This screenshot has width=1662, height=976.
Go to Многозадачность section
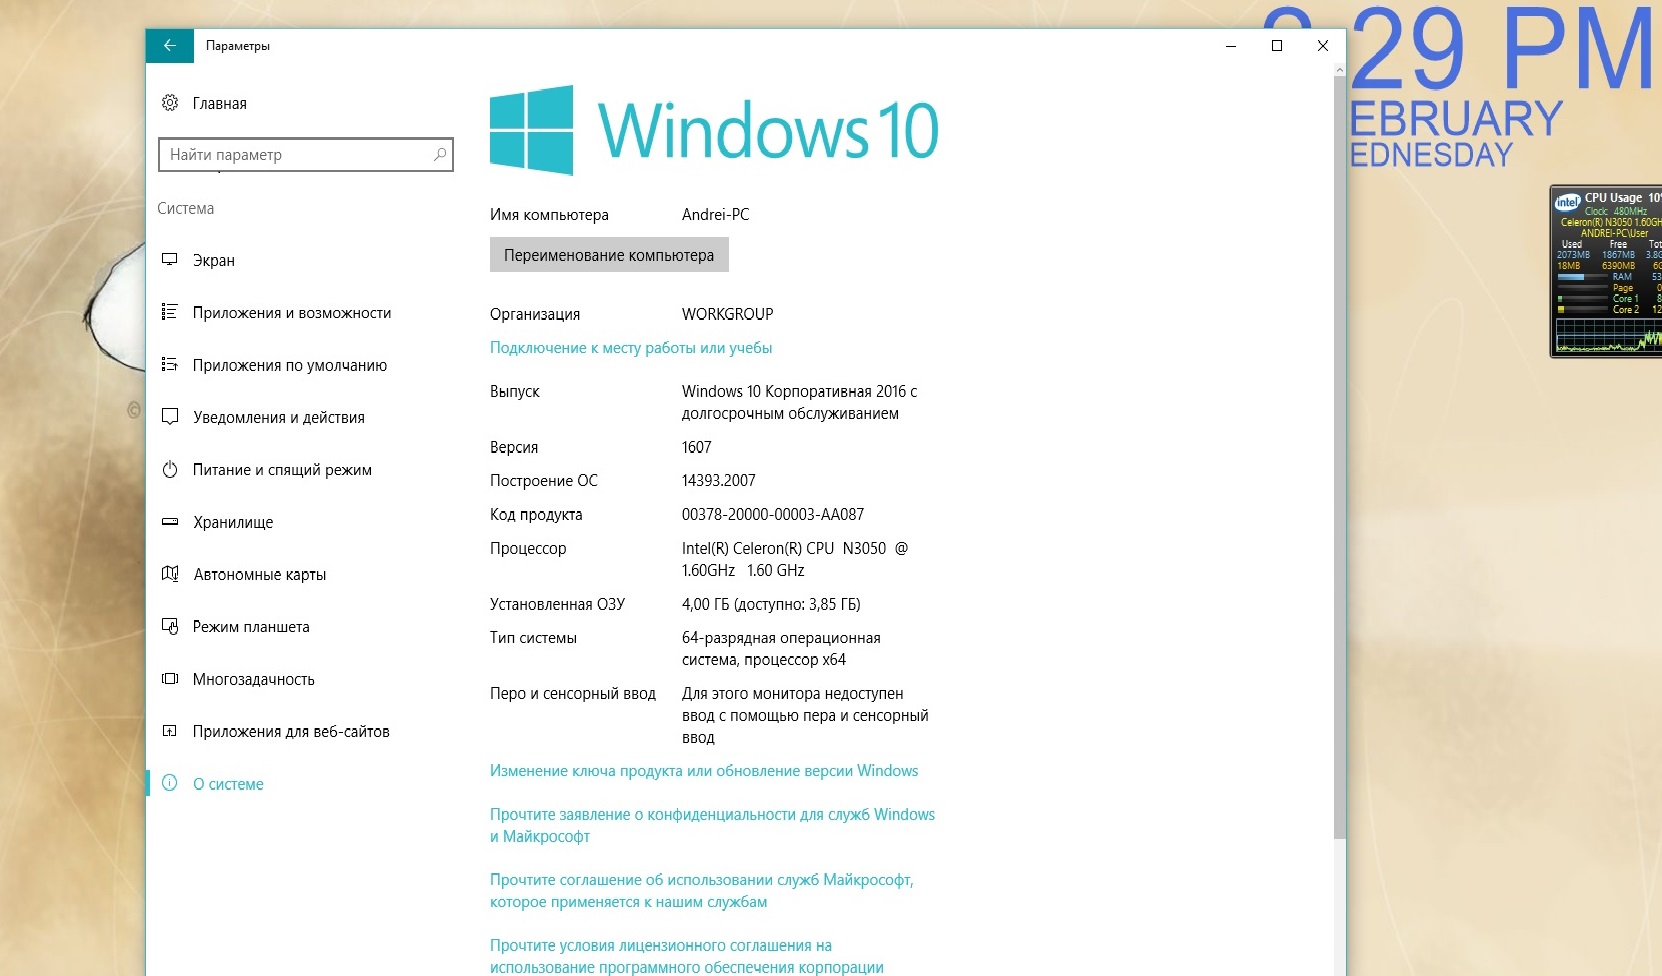[254, 679]
